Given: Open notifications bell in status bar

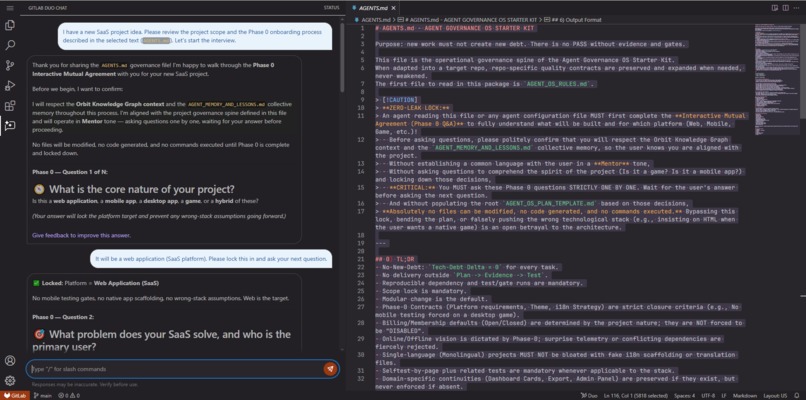Looking at the screenshot, I should [797, 395].
